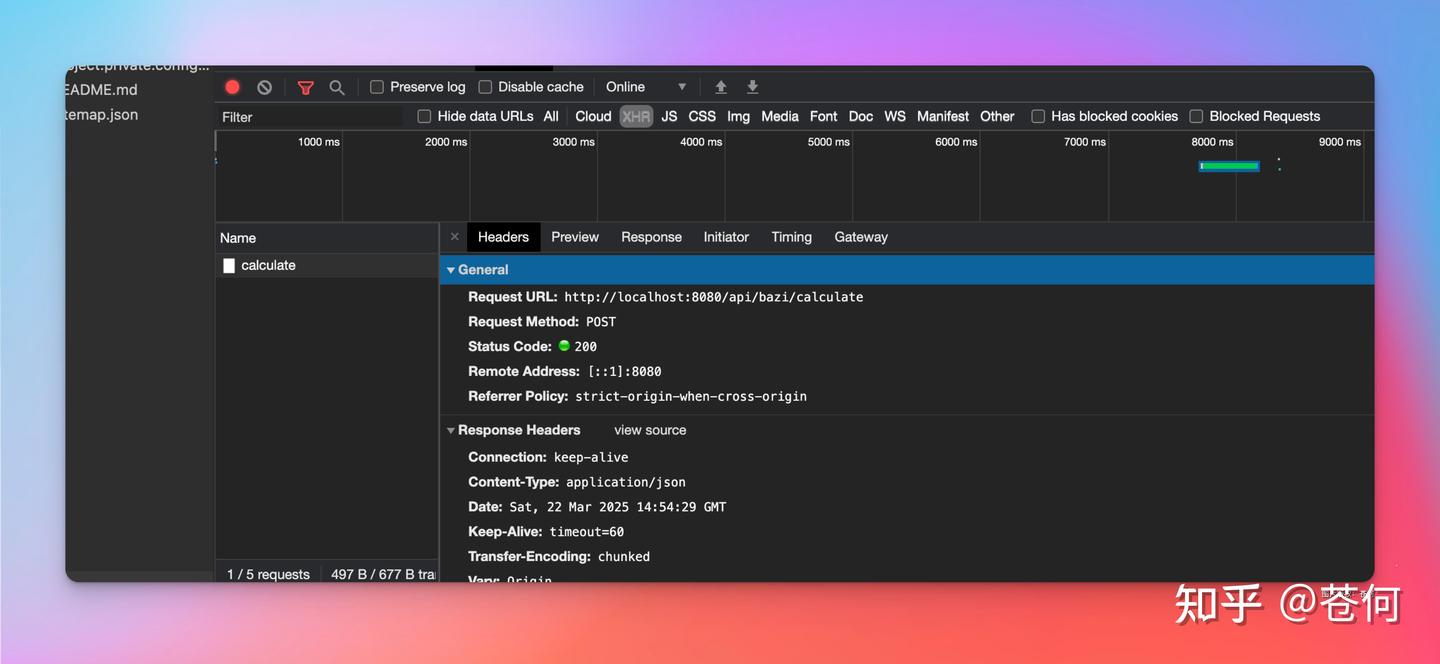Enable the Disable cache checkbox

[485, 87]
